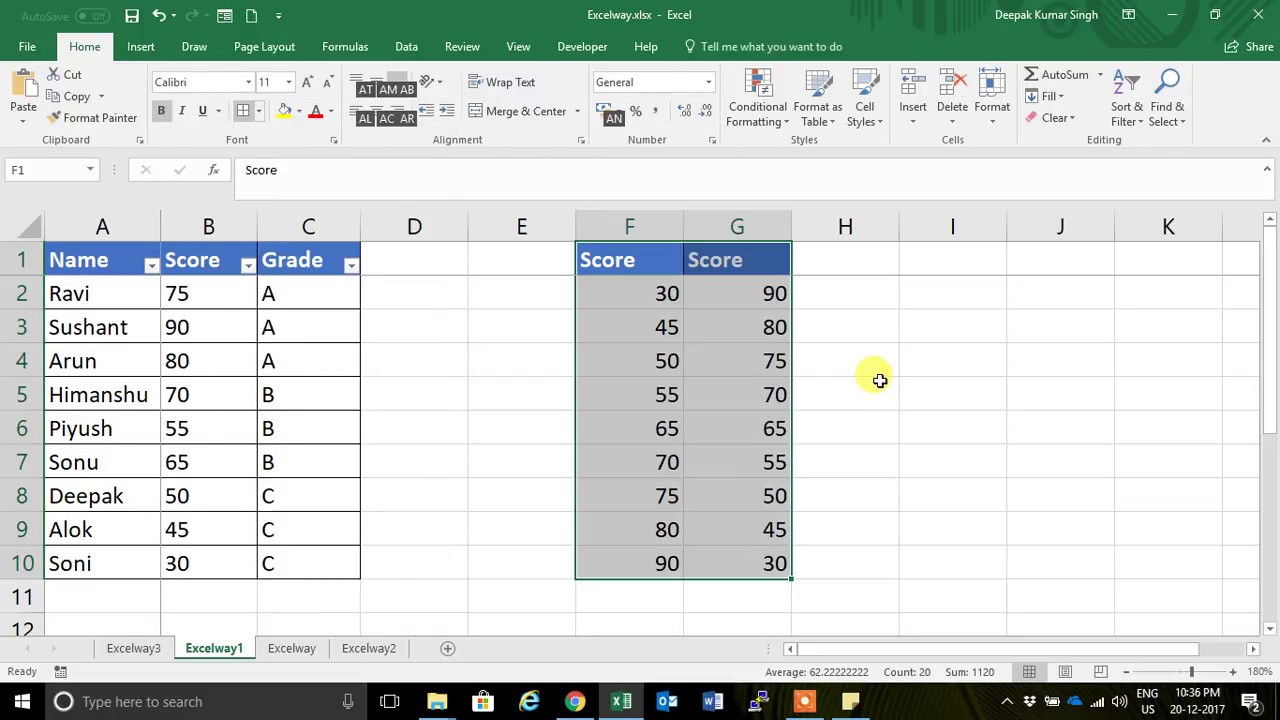Open the Calibri font name dropdown
This screenshot has width=1280, height=720.
[248, 82]
